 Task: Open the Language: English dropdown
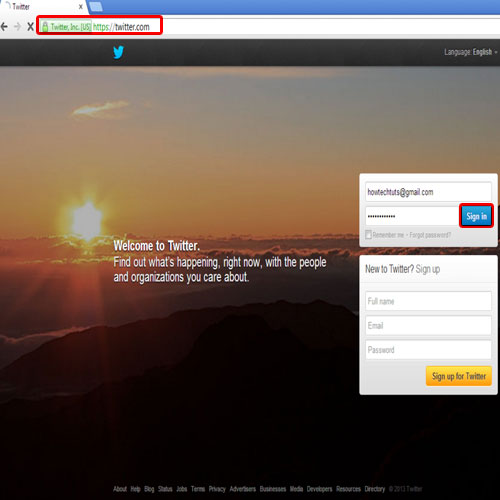click(470, 52)
